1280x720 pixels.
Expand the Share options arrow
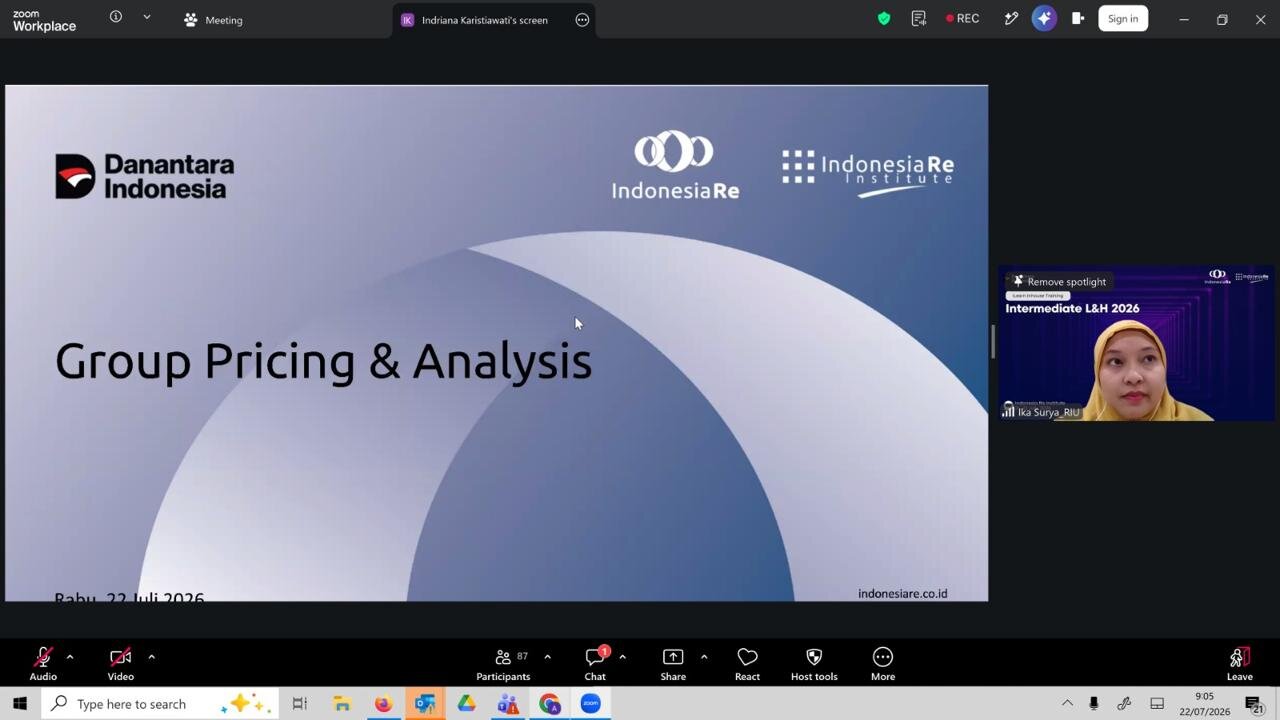(704, 657)
